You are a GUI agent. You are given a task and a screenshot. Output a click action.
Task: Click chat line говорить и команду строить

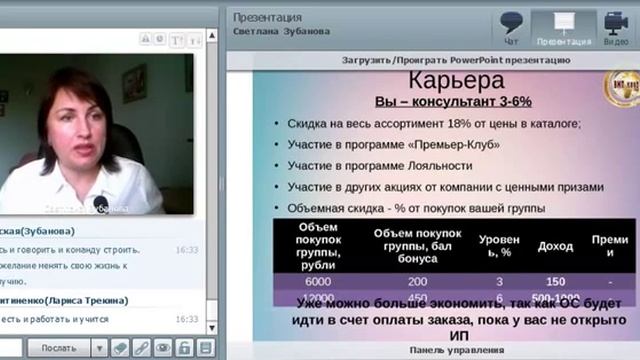click(x=70, y=250)
